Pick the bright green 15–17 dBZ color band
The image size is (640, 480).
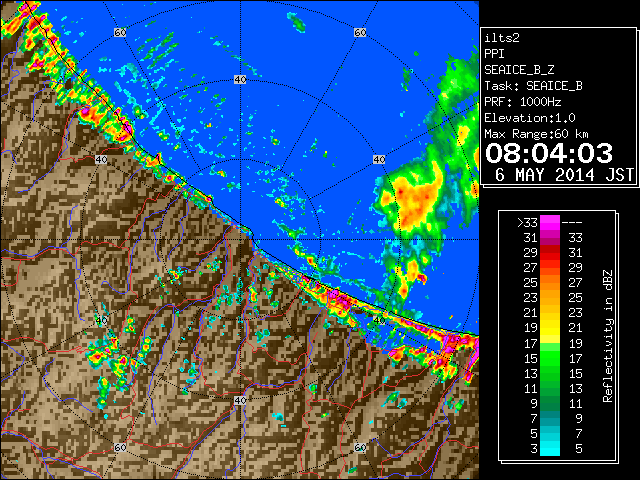point(550,358)
